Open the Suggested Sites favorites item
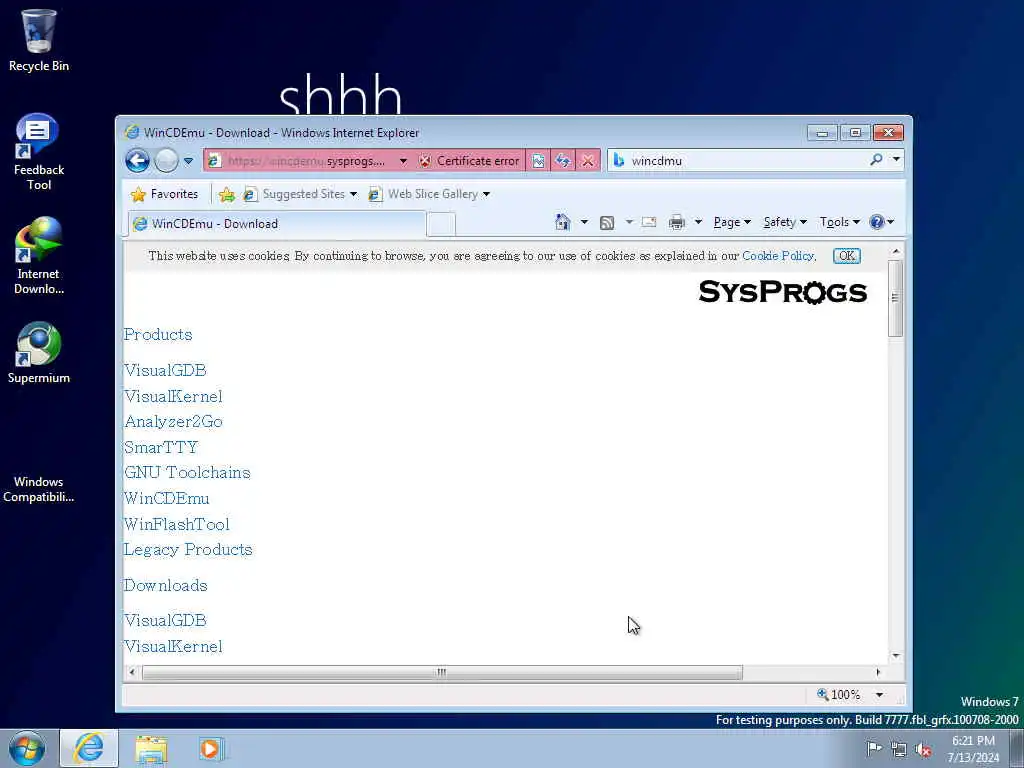The image size is (1024, 768). click(300, 194)
